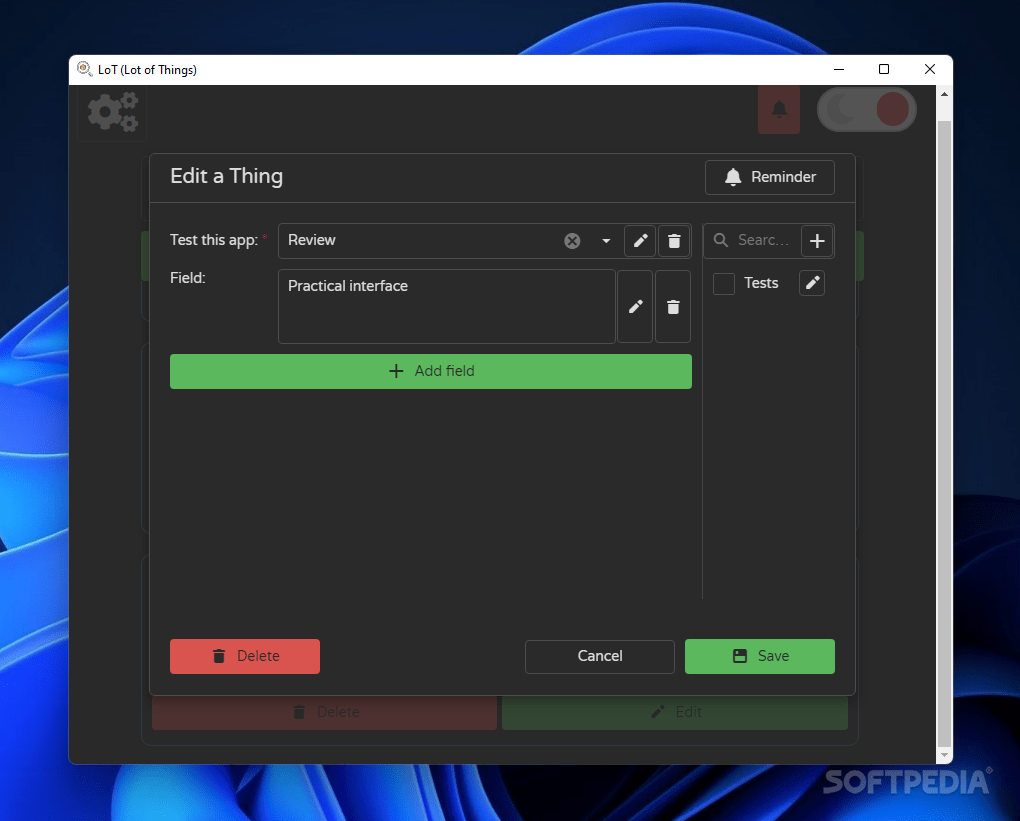This screenshot has height=821, width=1020.
Task: Click the Review combo box text
Action: point(312,240)
